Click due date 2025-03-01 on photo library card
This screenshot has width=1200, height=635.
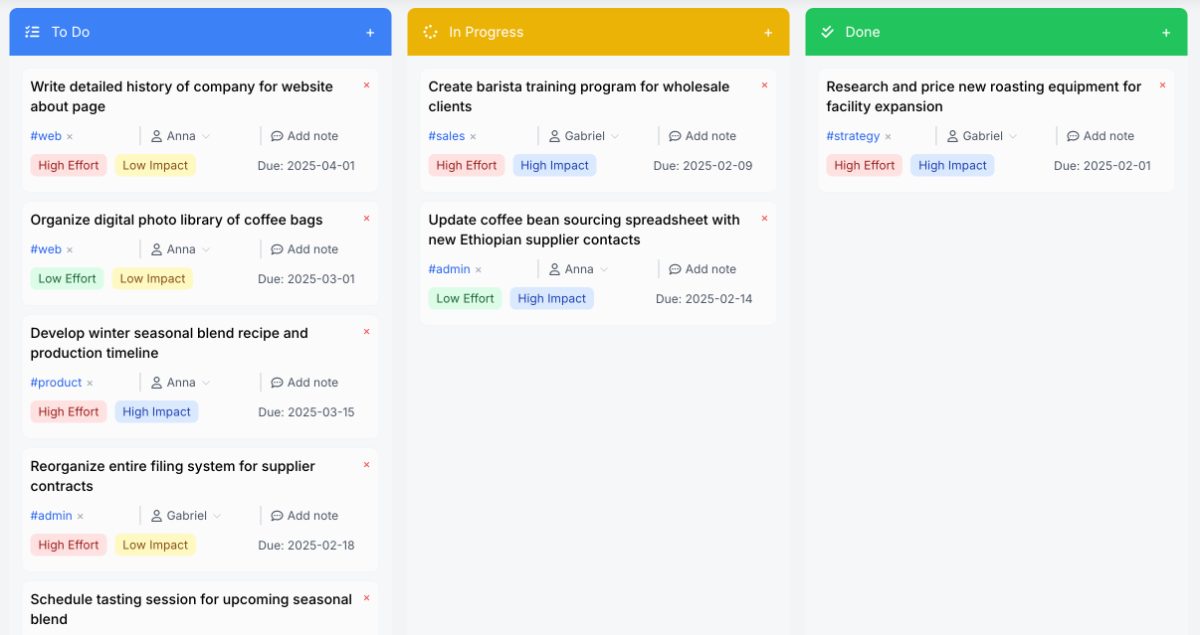tap(306, 279)
